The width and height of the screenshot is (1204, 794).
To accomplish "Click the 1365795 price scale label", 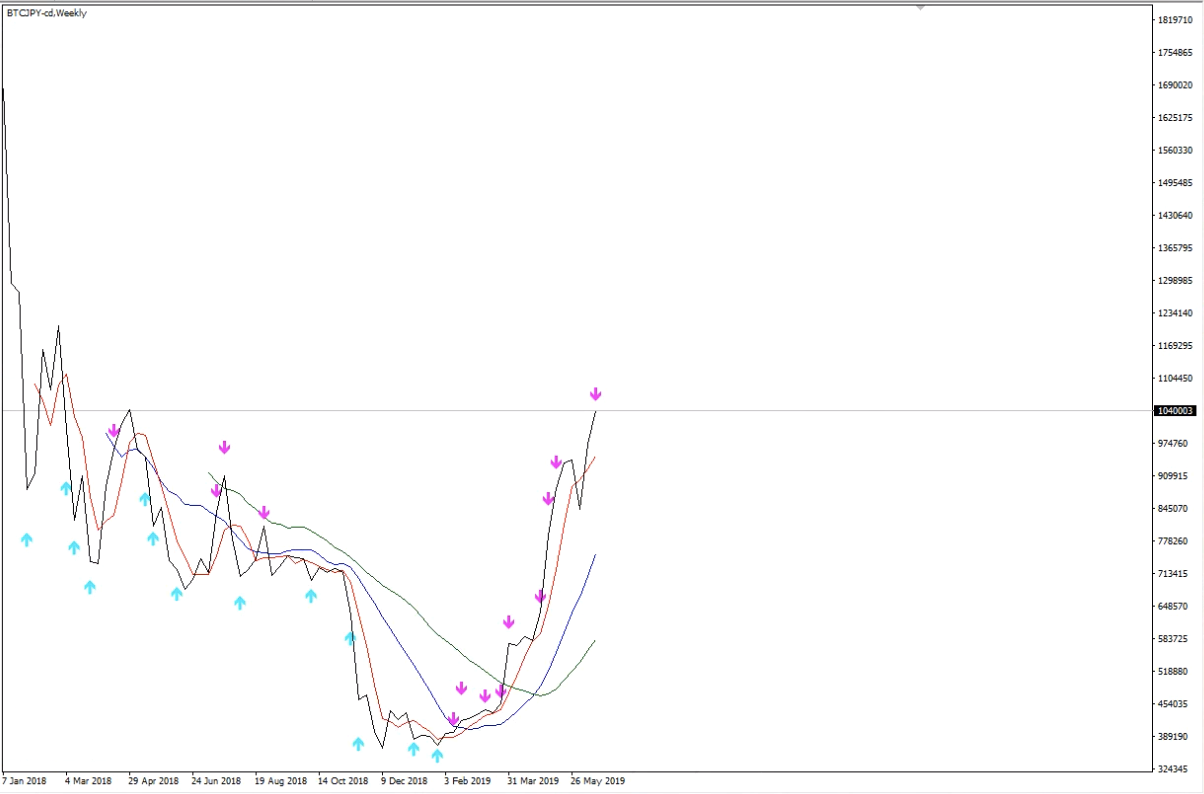I will point(1173,248).
